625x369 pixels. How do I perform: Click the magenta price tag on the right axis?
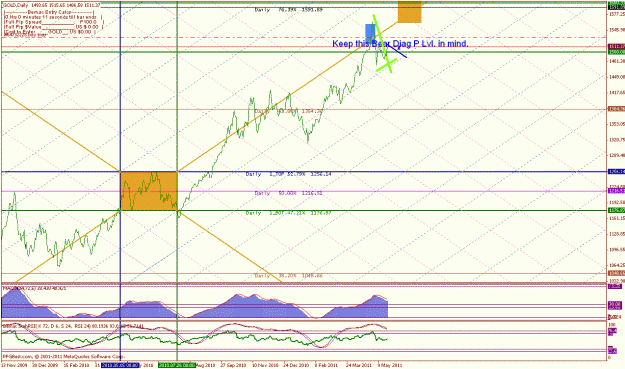pyautogui.click(x=616, y=191)
